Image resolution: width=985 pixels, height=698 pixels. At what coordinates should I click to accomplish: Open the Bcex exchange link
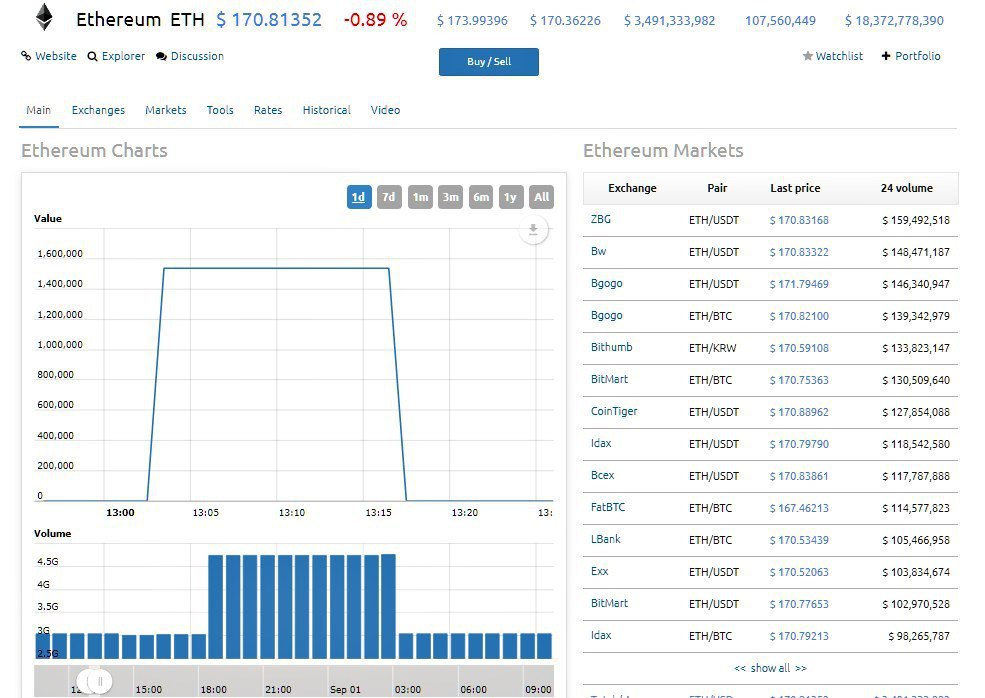click(602, 476)
